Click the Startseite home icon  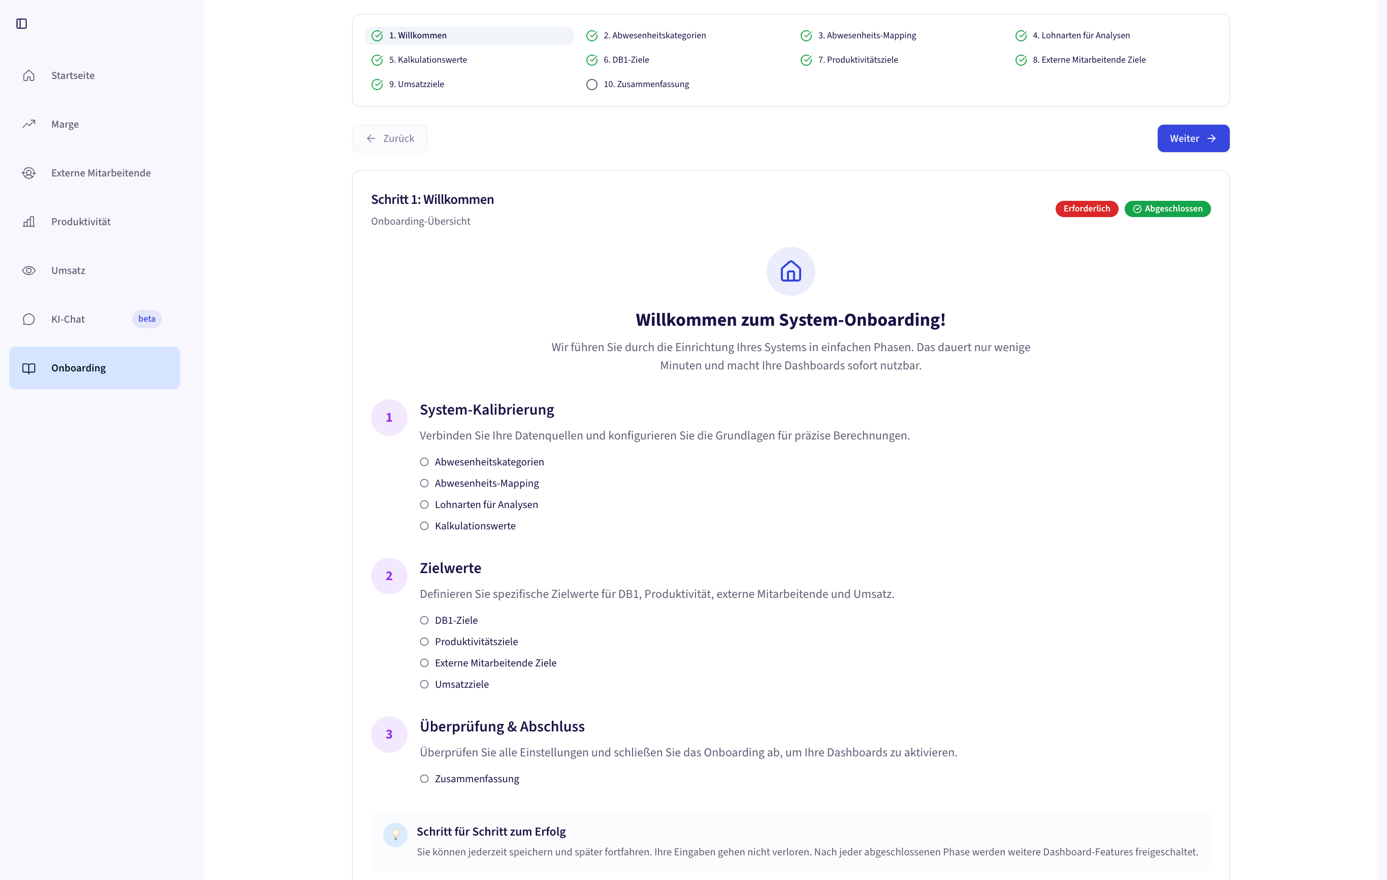coord(29,76)
